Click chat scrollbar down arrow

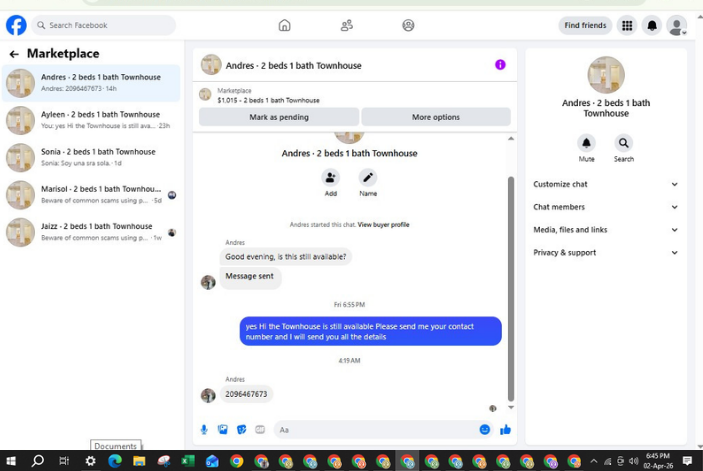tap(511, 407)
